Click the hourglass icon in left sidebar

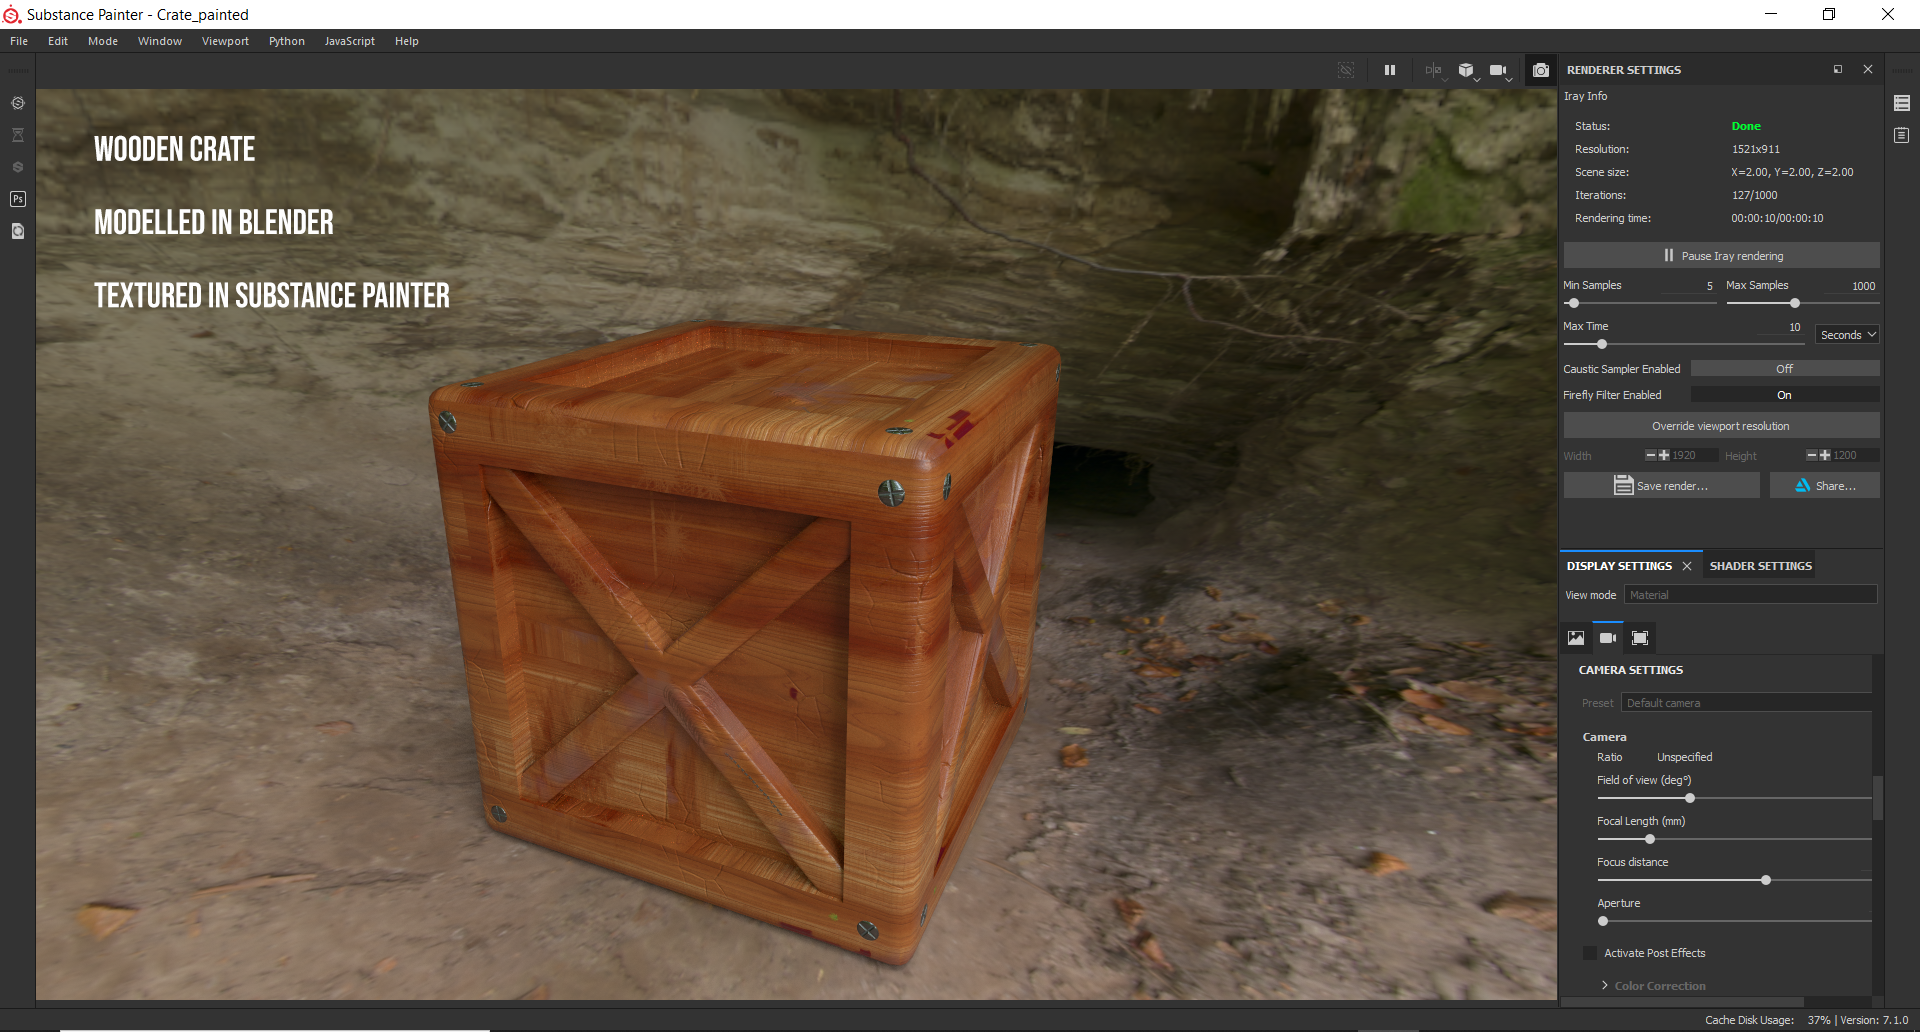point(18,135)
